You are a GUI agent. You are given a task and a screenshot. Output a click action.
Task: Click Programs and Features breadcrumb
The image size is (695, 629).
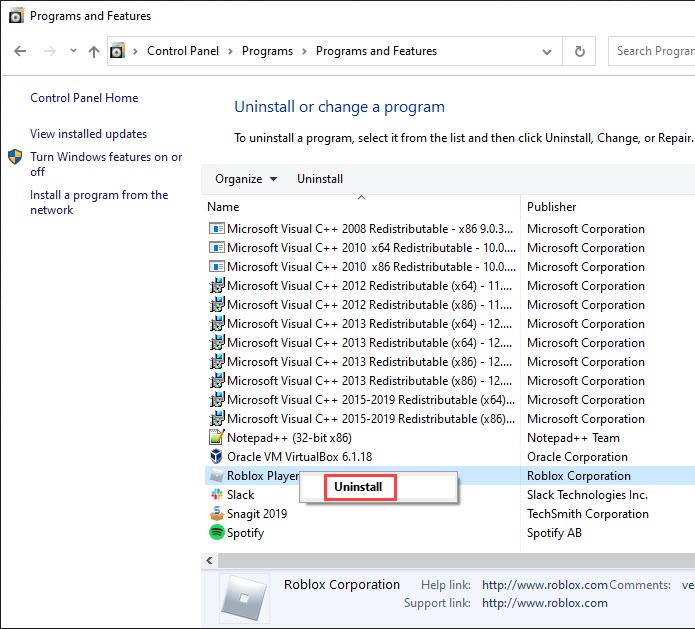376,51
